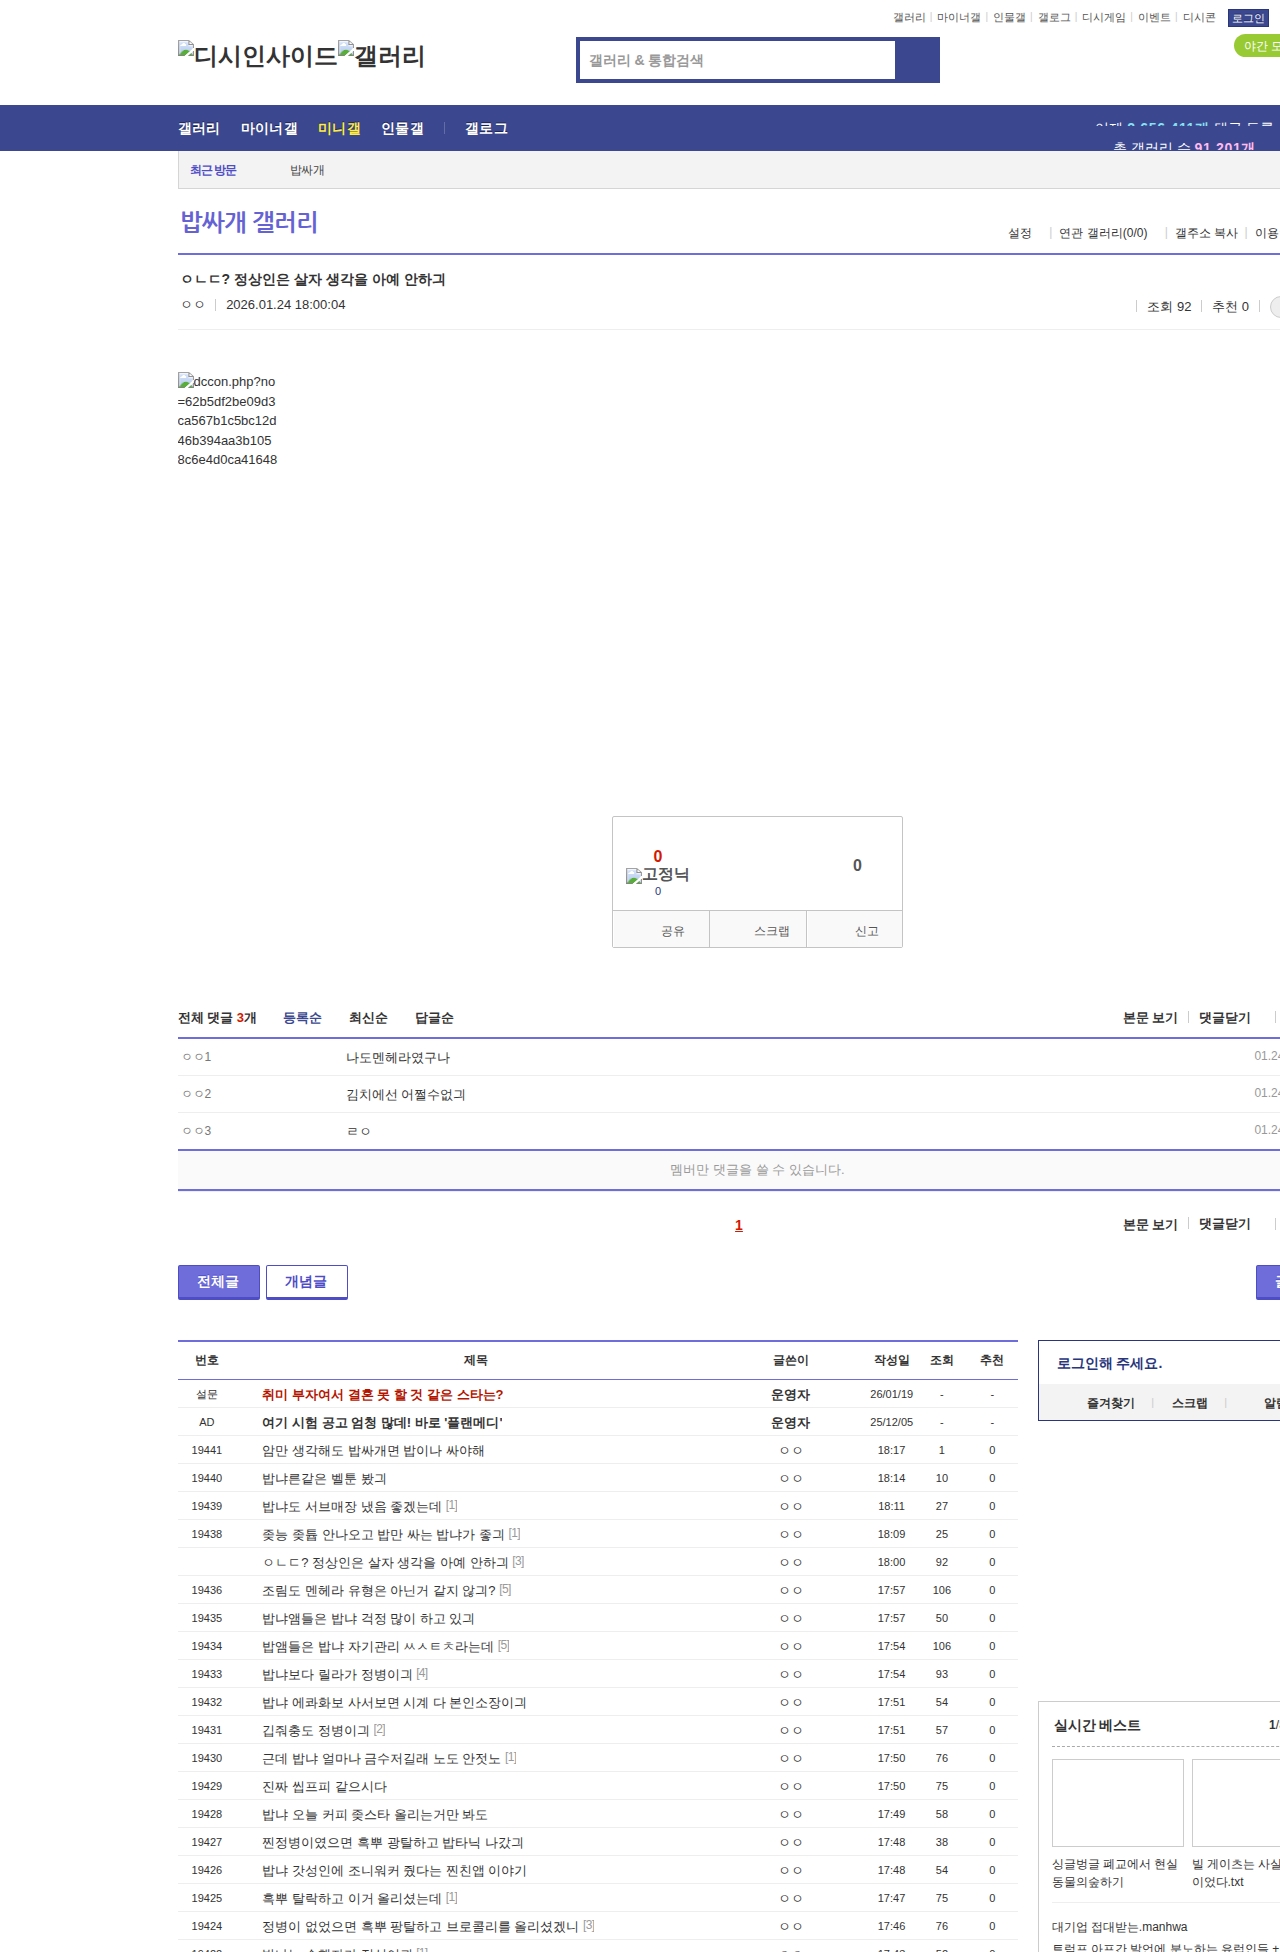This screenshot has height=1952, width=1280.
Task: Click first 실시간 베스트 thumbnail
Action: pyautogui.click(x=1117, y=1802)
